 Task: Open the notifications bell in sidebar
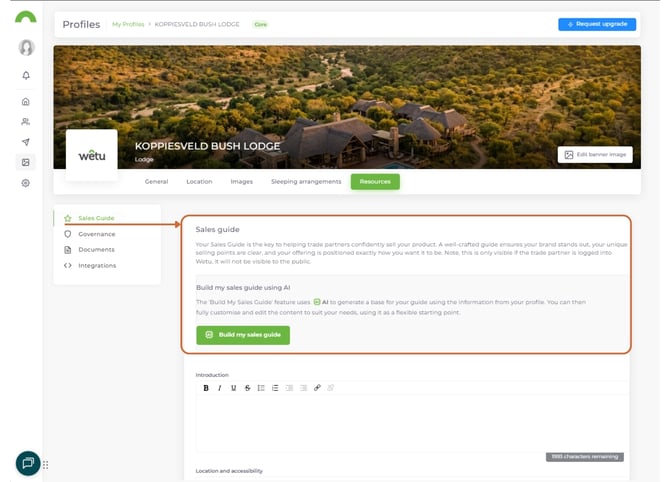[26, 75]
